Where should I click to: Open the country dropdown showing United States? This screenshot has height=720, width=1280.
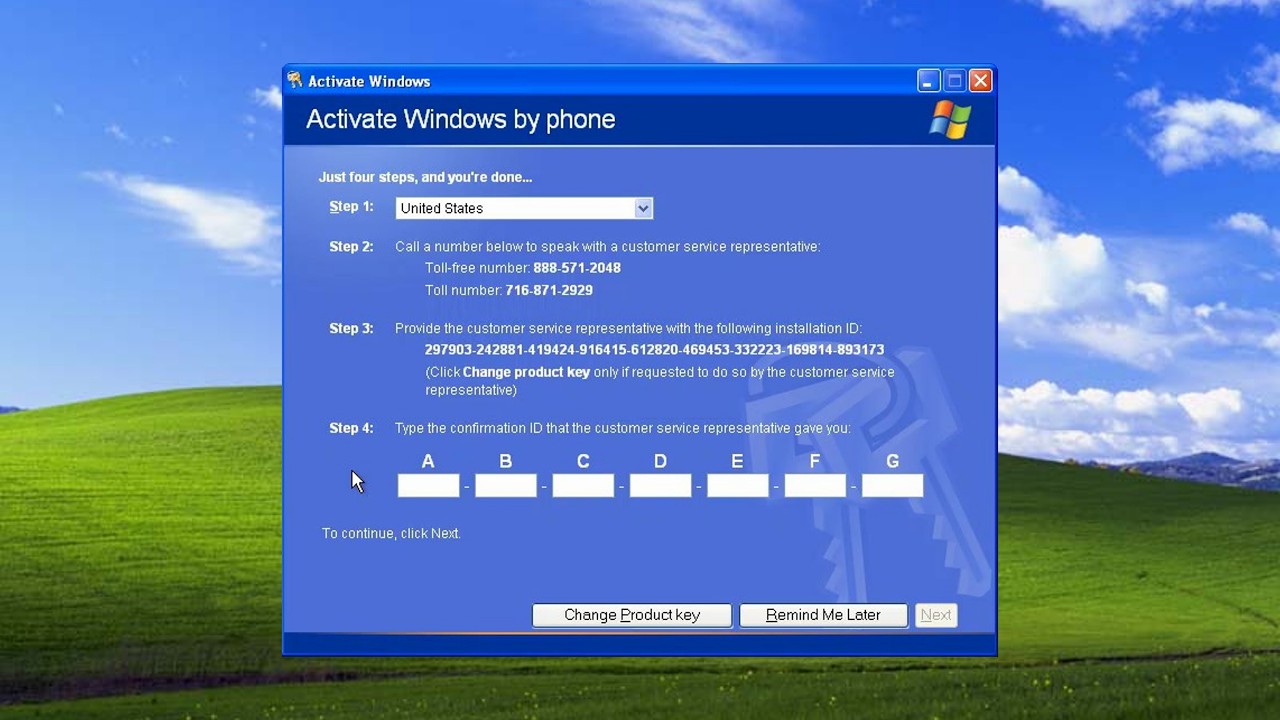pos(524,208)
